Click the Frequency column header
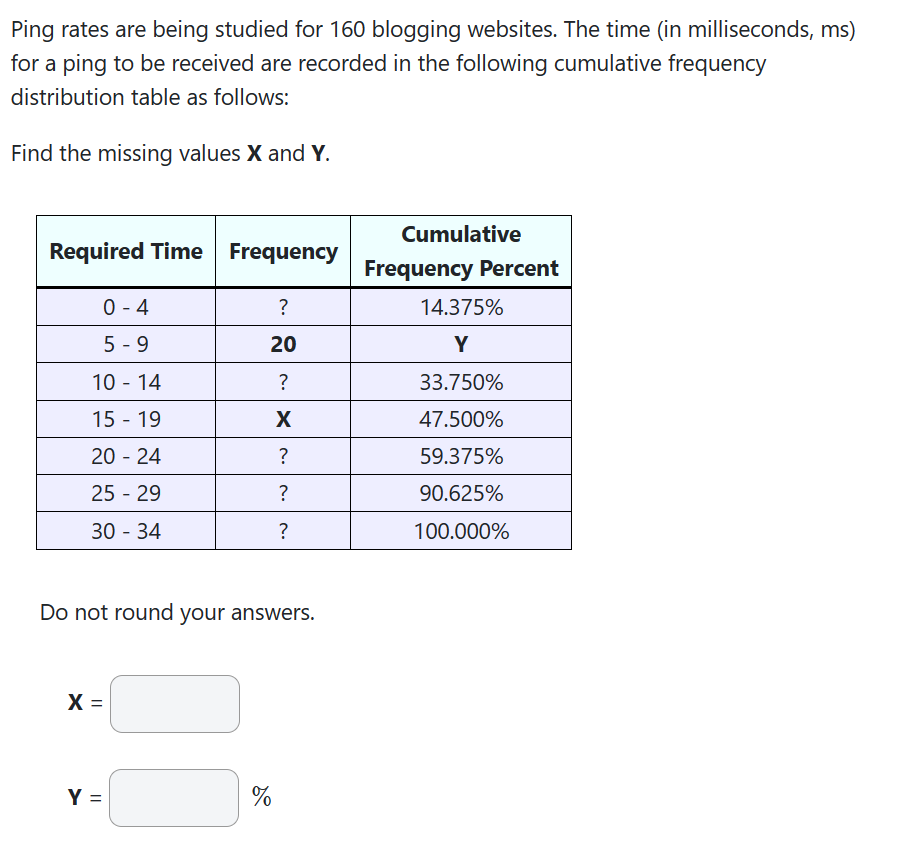This screenshot has width=905, height=847. (x=283, y=251)
